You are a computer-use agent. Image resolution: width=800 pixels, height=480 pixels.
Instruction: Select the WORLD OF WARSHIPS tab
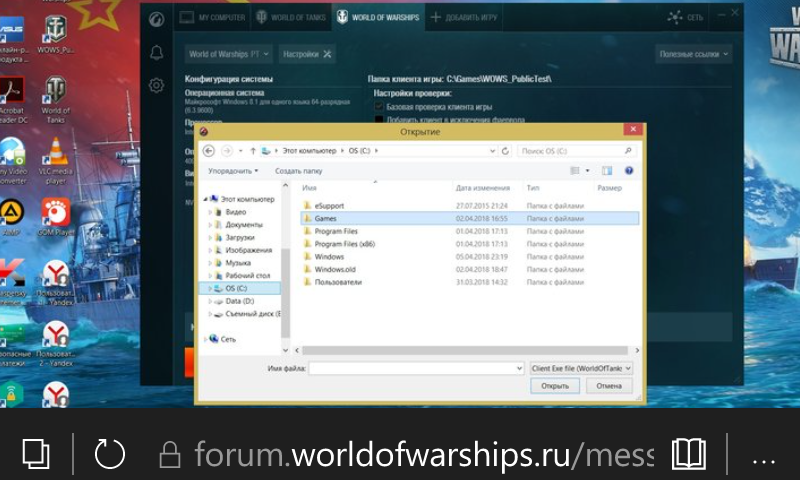pyautogui.click(x=378, y=17)
